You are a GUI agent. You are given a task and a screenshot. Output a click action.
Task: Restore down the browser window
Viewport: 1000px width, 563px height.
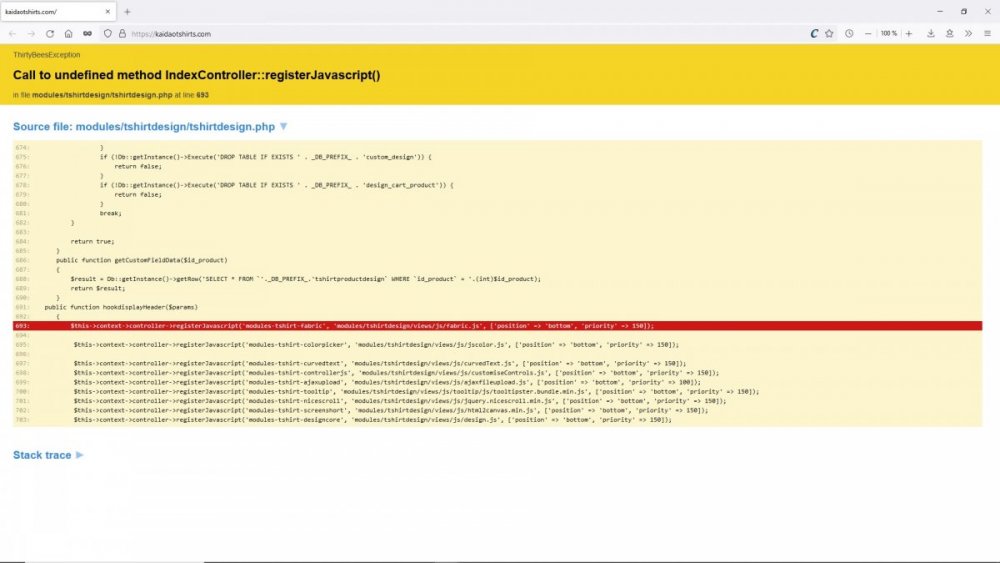pyautogui.click(x=964, y=11)
